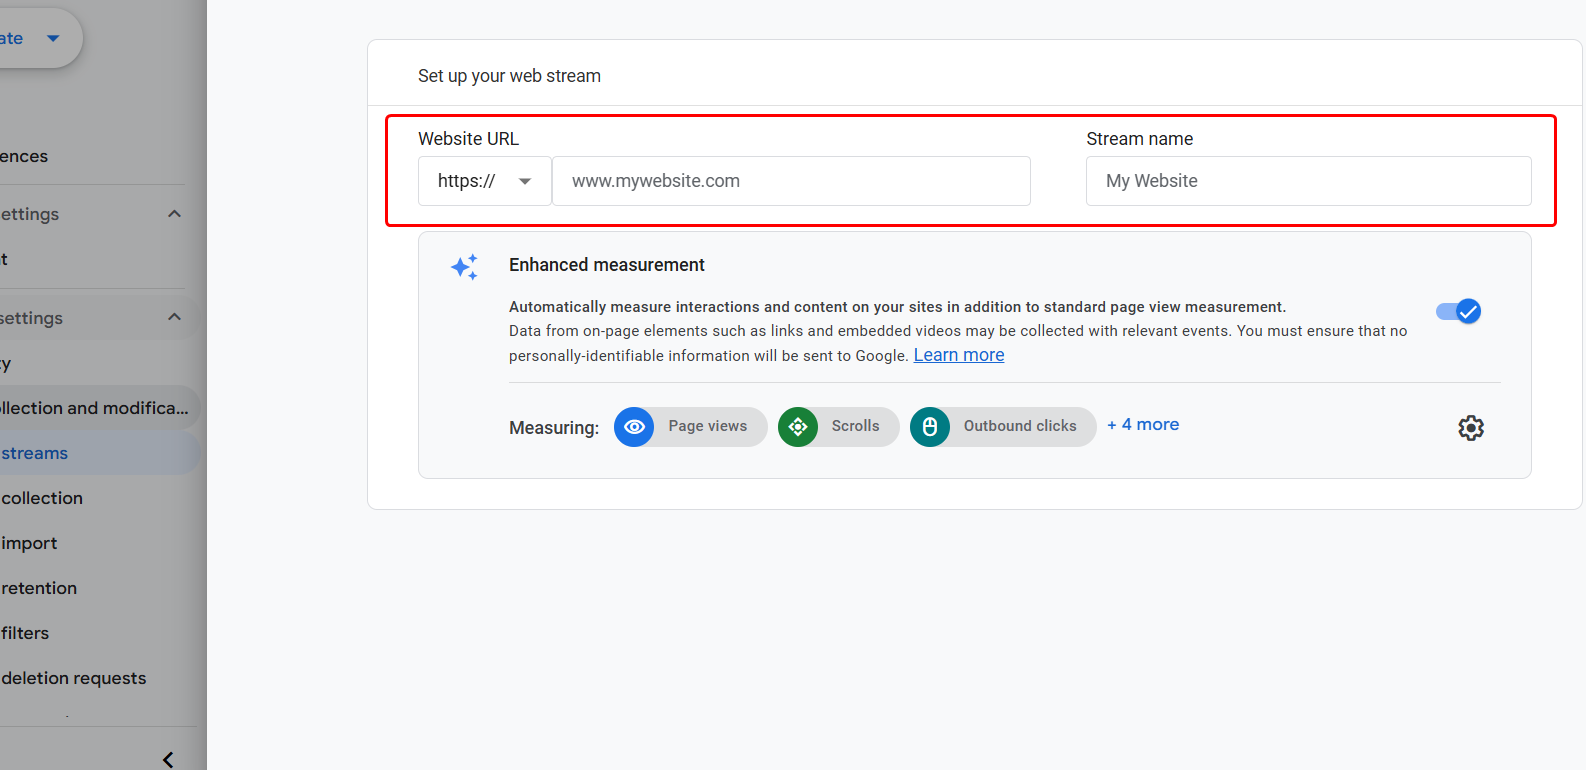This screenshot has width=1586, height=770.
Task: Open the top-left dropdown arrow button
Action: (x=53, y=39)
